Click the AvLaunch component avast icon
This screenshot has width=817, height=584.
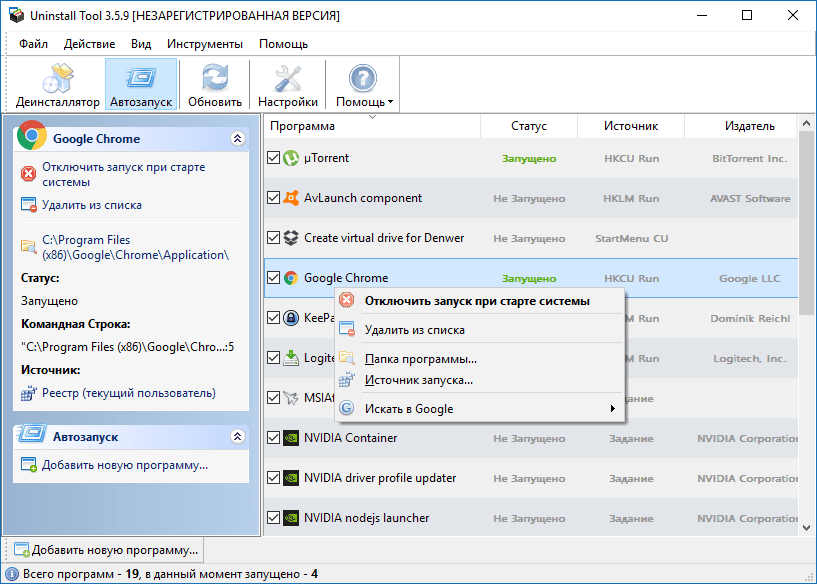click(291, 198)
